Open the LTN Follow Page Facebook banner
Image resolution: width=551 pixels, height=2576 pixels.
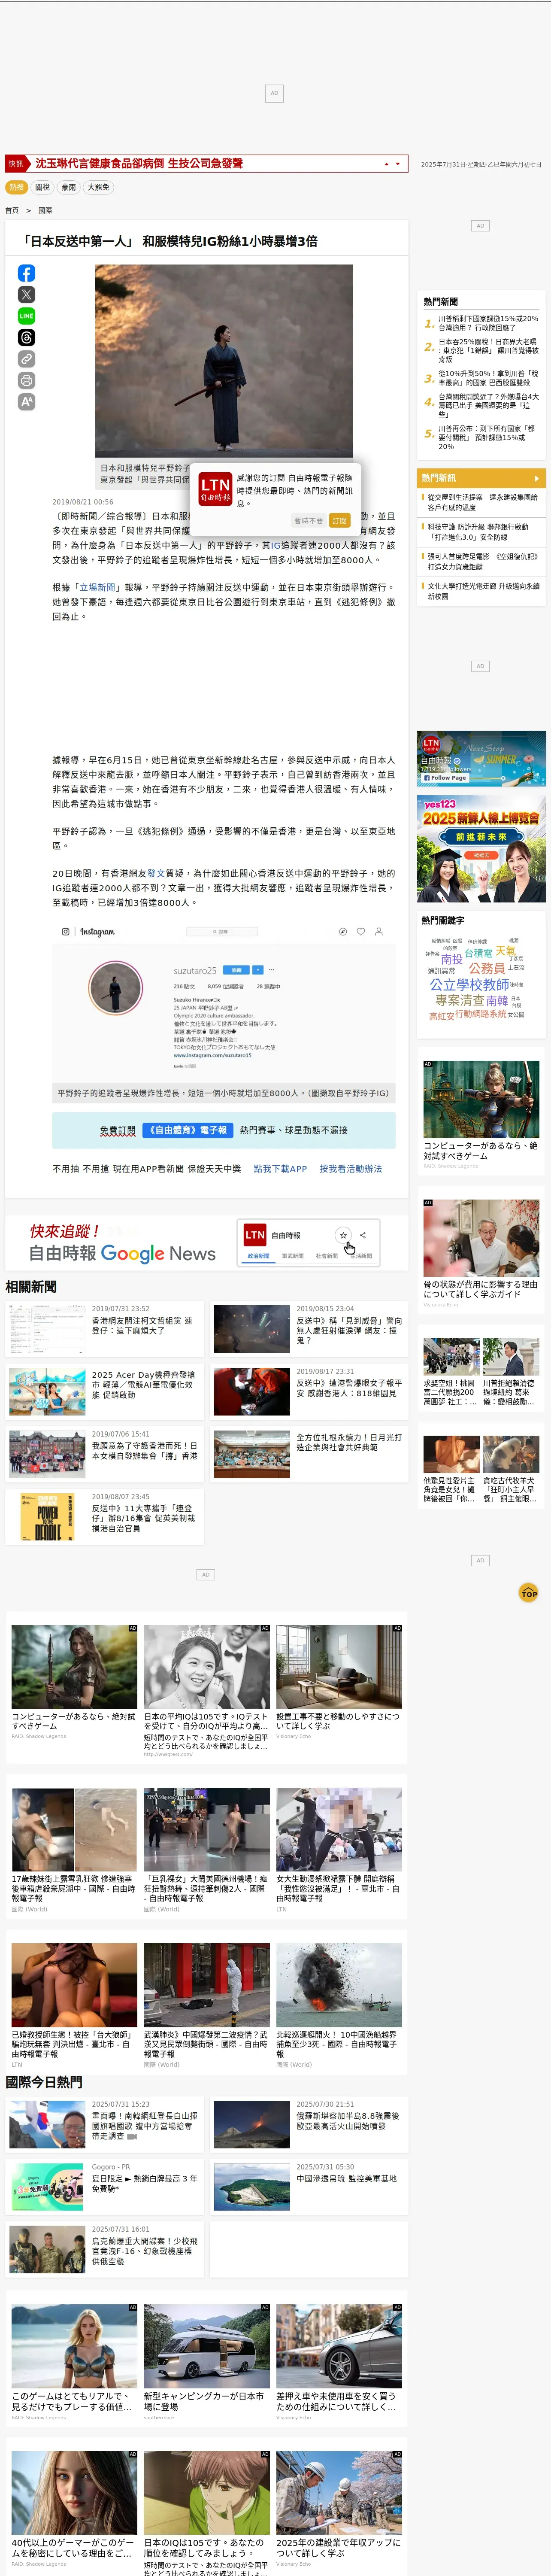(482, 758)
